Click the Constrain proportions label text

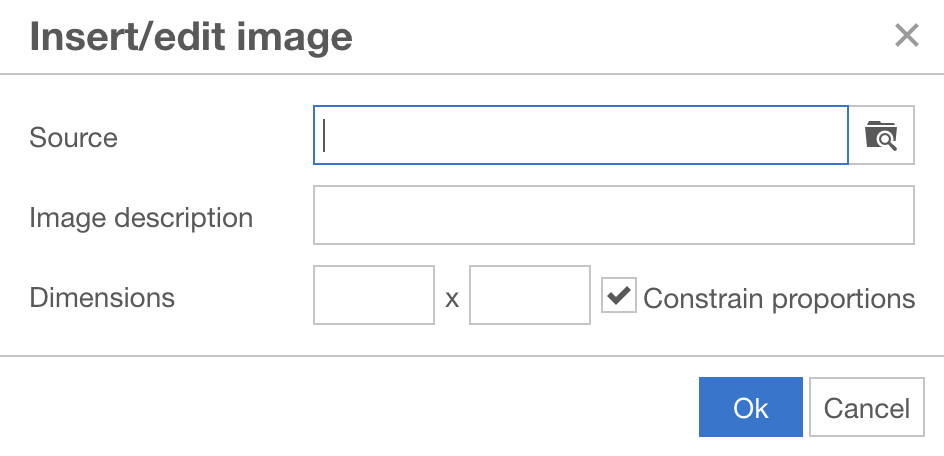point(779,298)
